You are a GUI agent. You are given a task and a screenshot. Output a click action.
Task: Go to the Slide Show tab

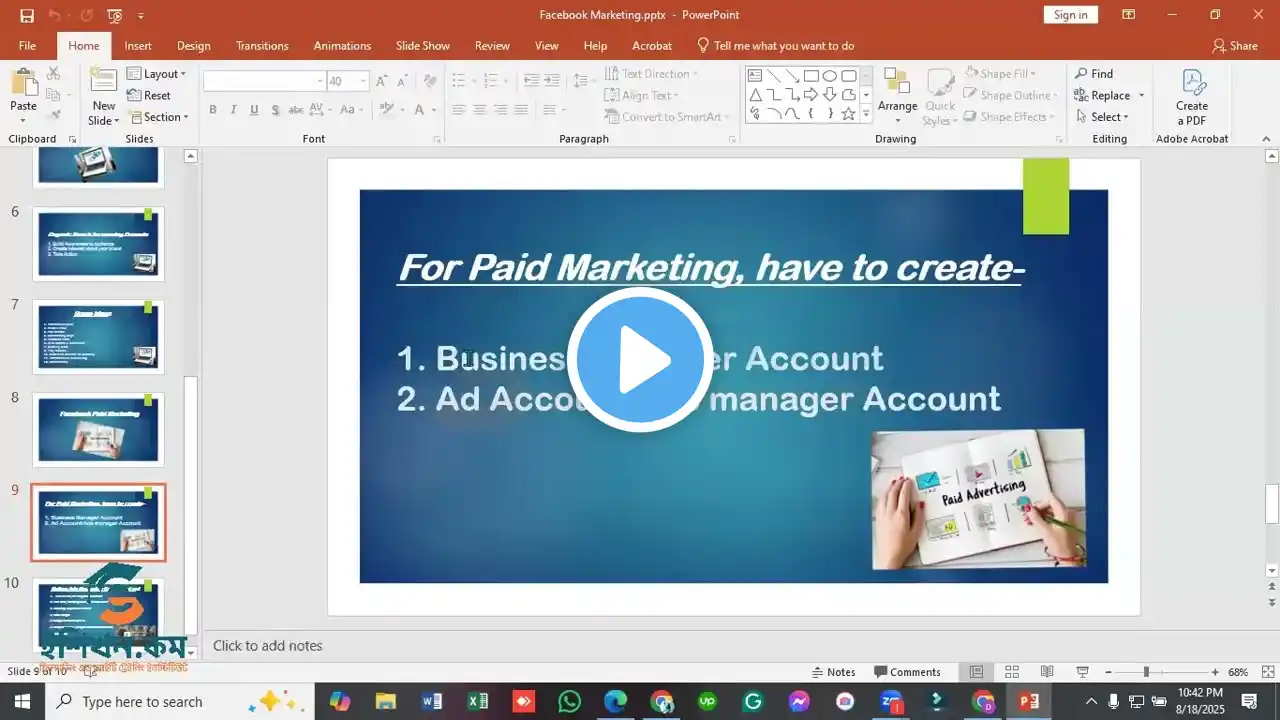coord(423,46)
